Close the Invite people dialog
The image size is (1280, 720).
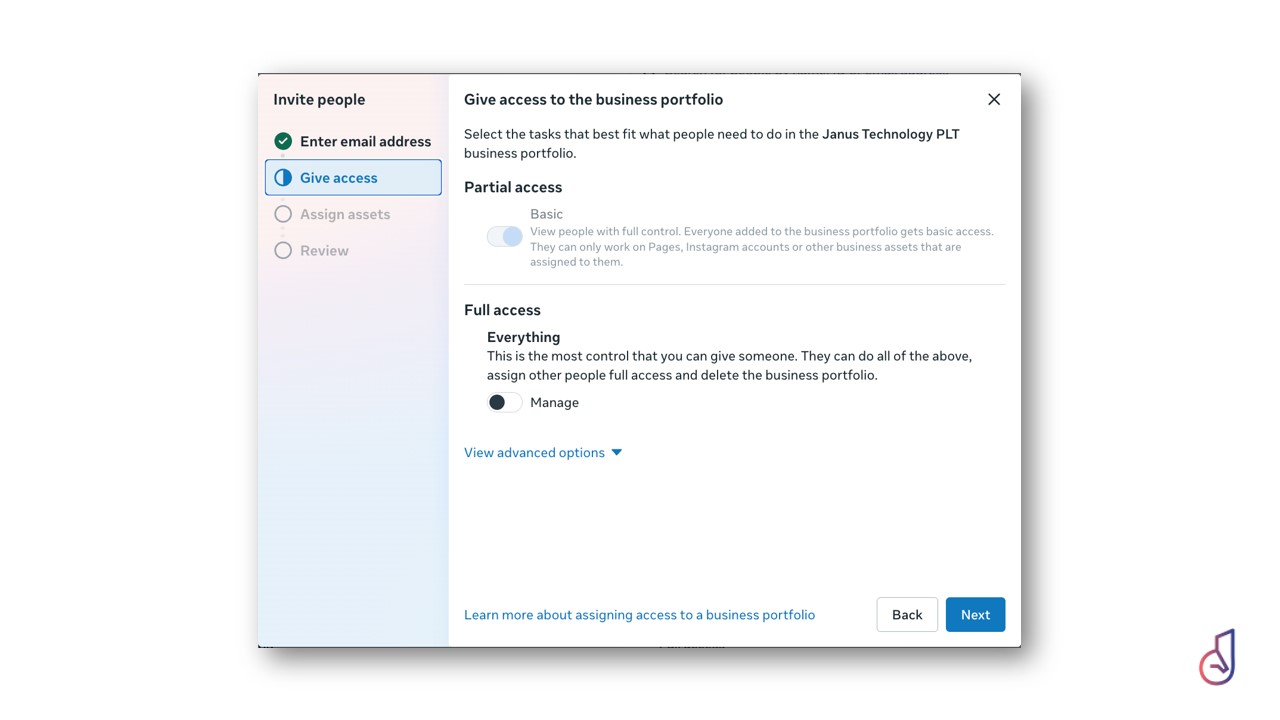[x=994, y=99]
